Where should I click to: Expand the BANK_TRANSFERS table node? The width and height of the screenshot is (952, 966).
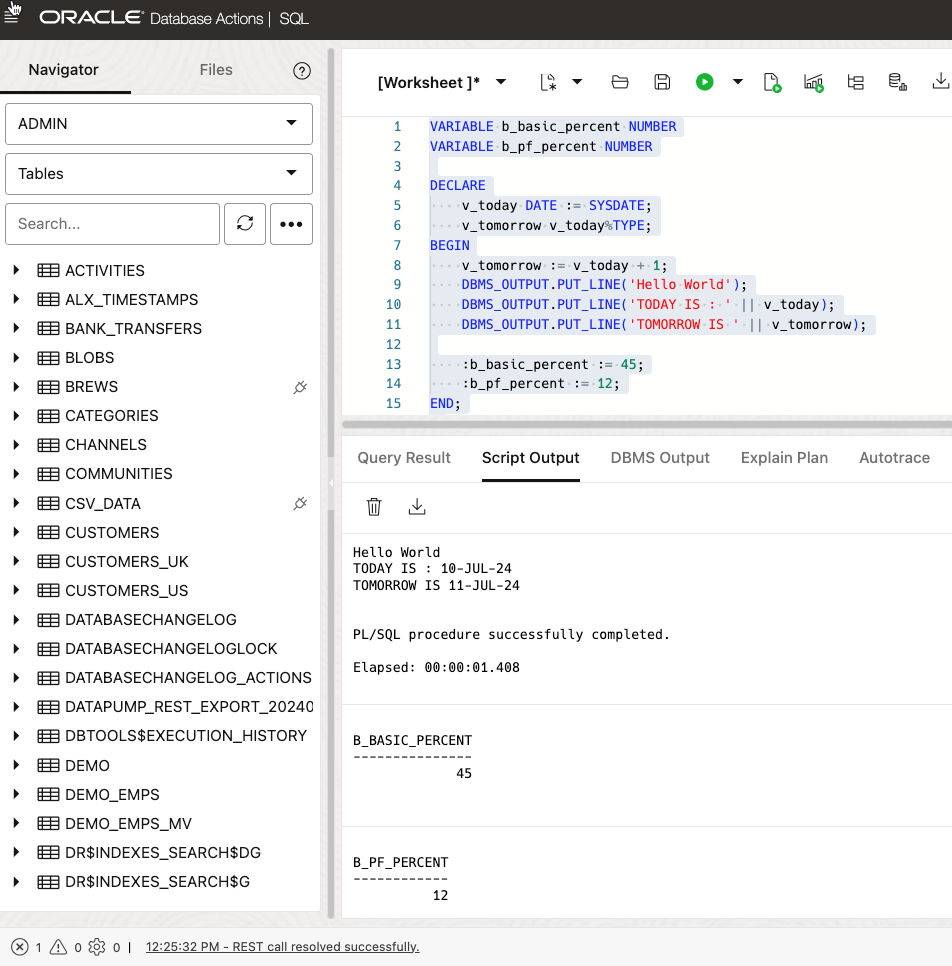pos(17,328)
